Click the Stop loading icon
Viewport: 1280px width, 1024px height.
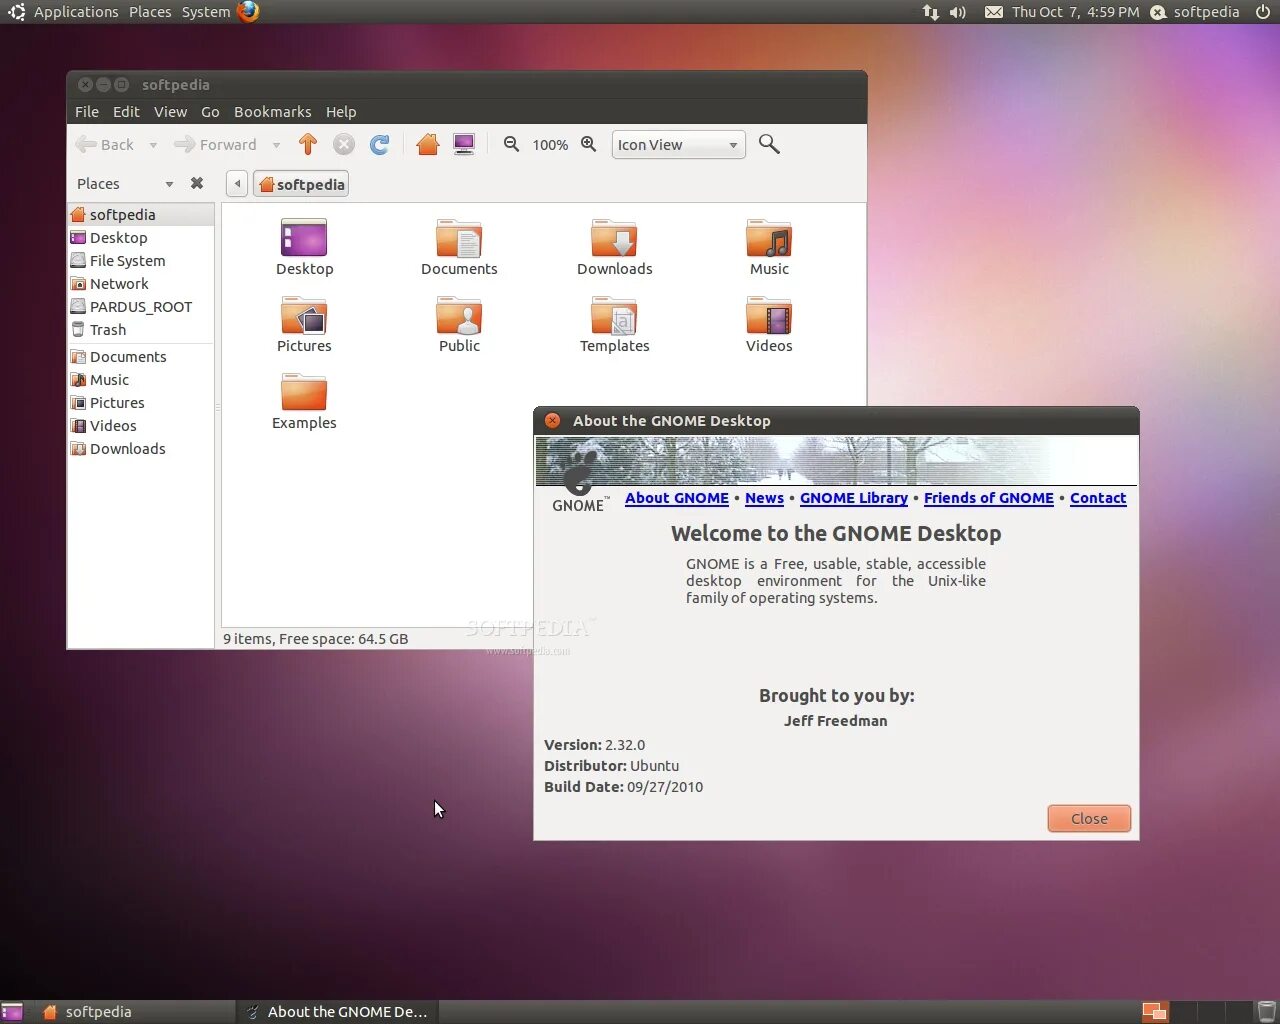pos(344,145)
